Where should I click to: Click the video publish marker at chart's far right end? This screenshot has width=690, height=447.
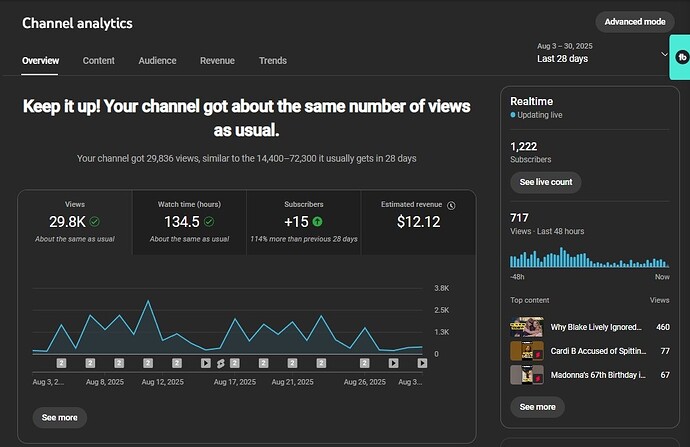422,363
